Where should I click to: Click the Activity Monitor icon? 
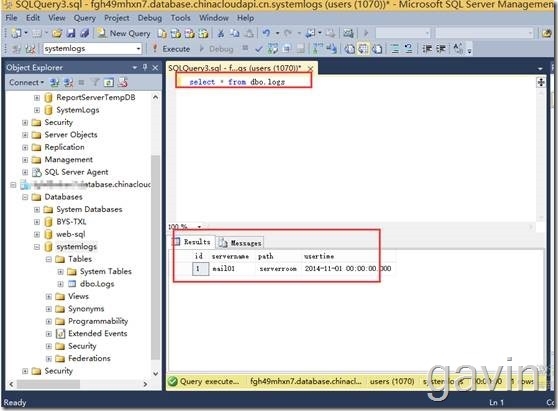[348, 33]
